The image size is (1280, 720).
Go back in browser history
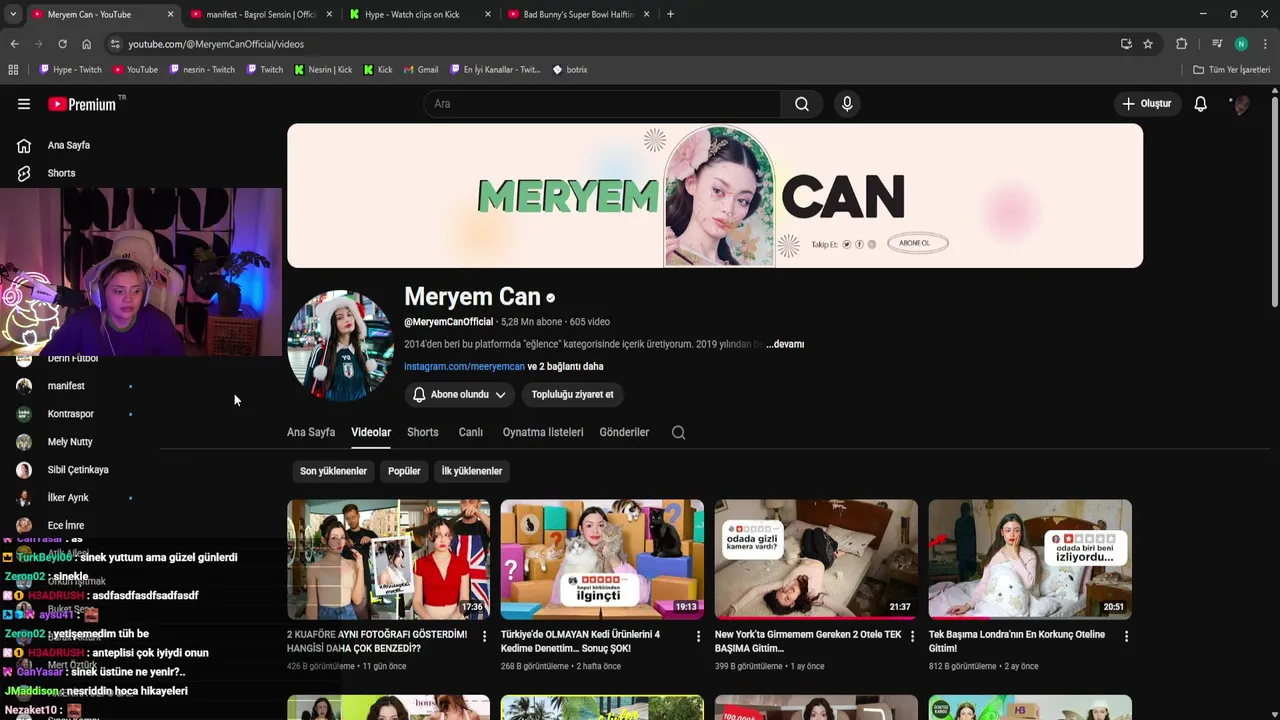14,44
